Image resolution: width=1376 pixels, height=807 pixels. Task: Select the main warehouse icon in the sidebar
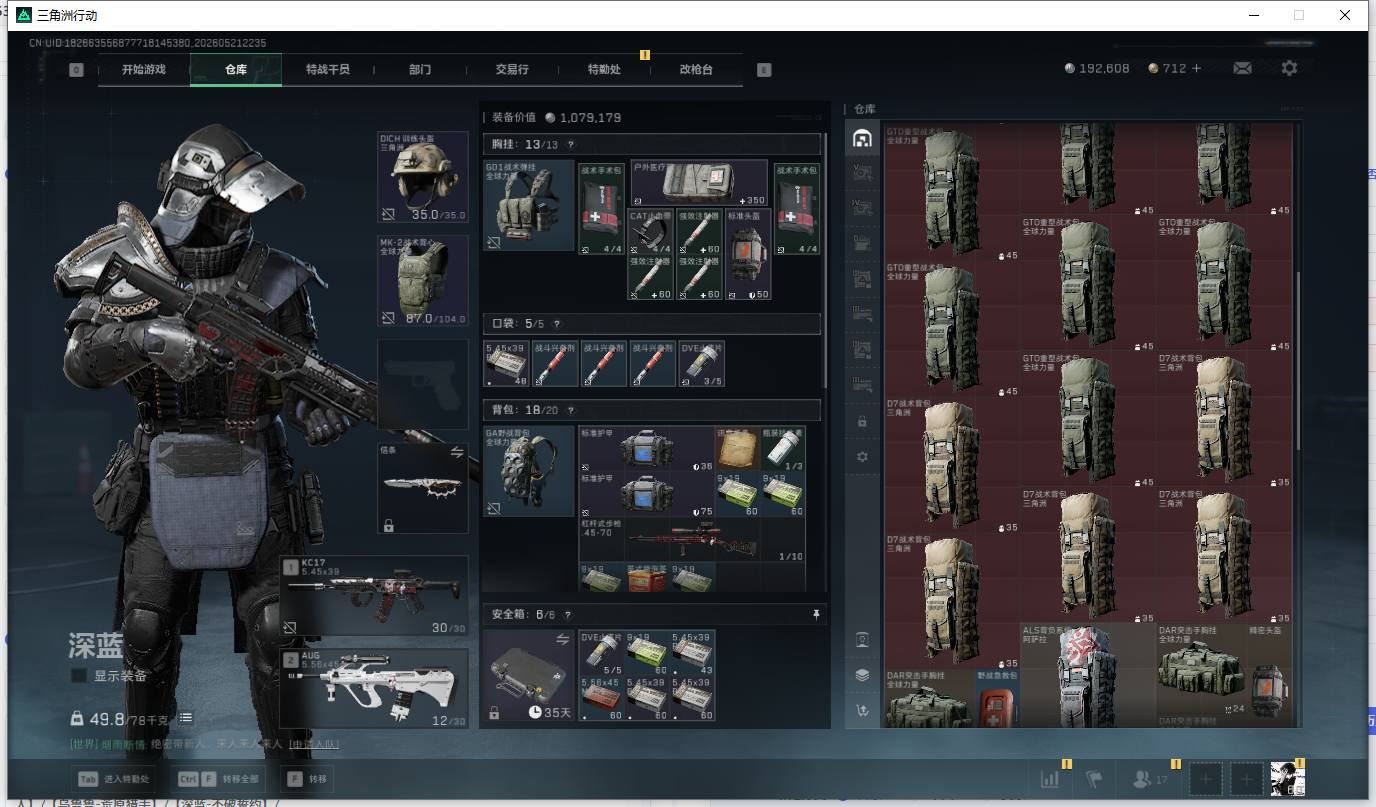862,139
